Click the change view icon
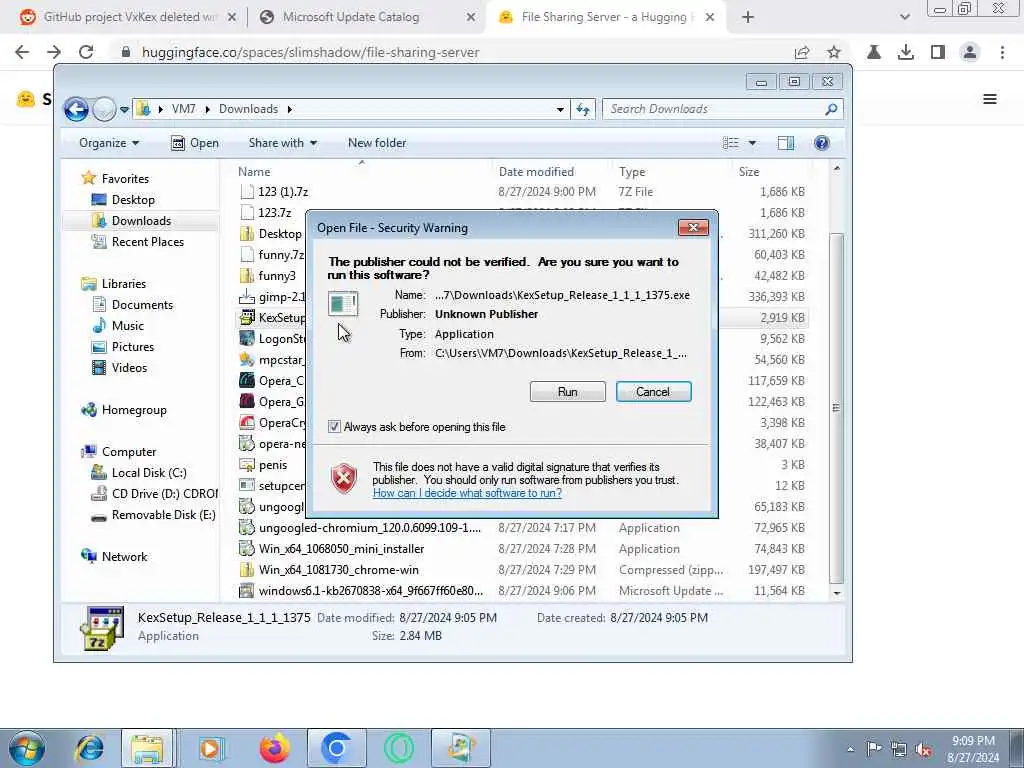Image resolution: width=1024 pixels, height=768 pixels. 731,143
